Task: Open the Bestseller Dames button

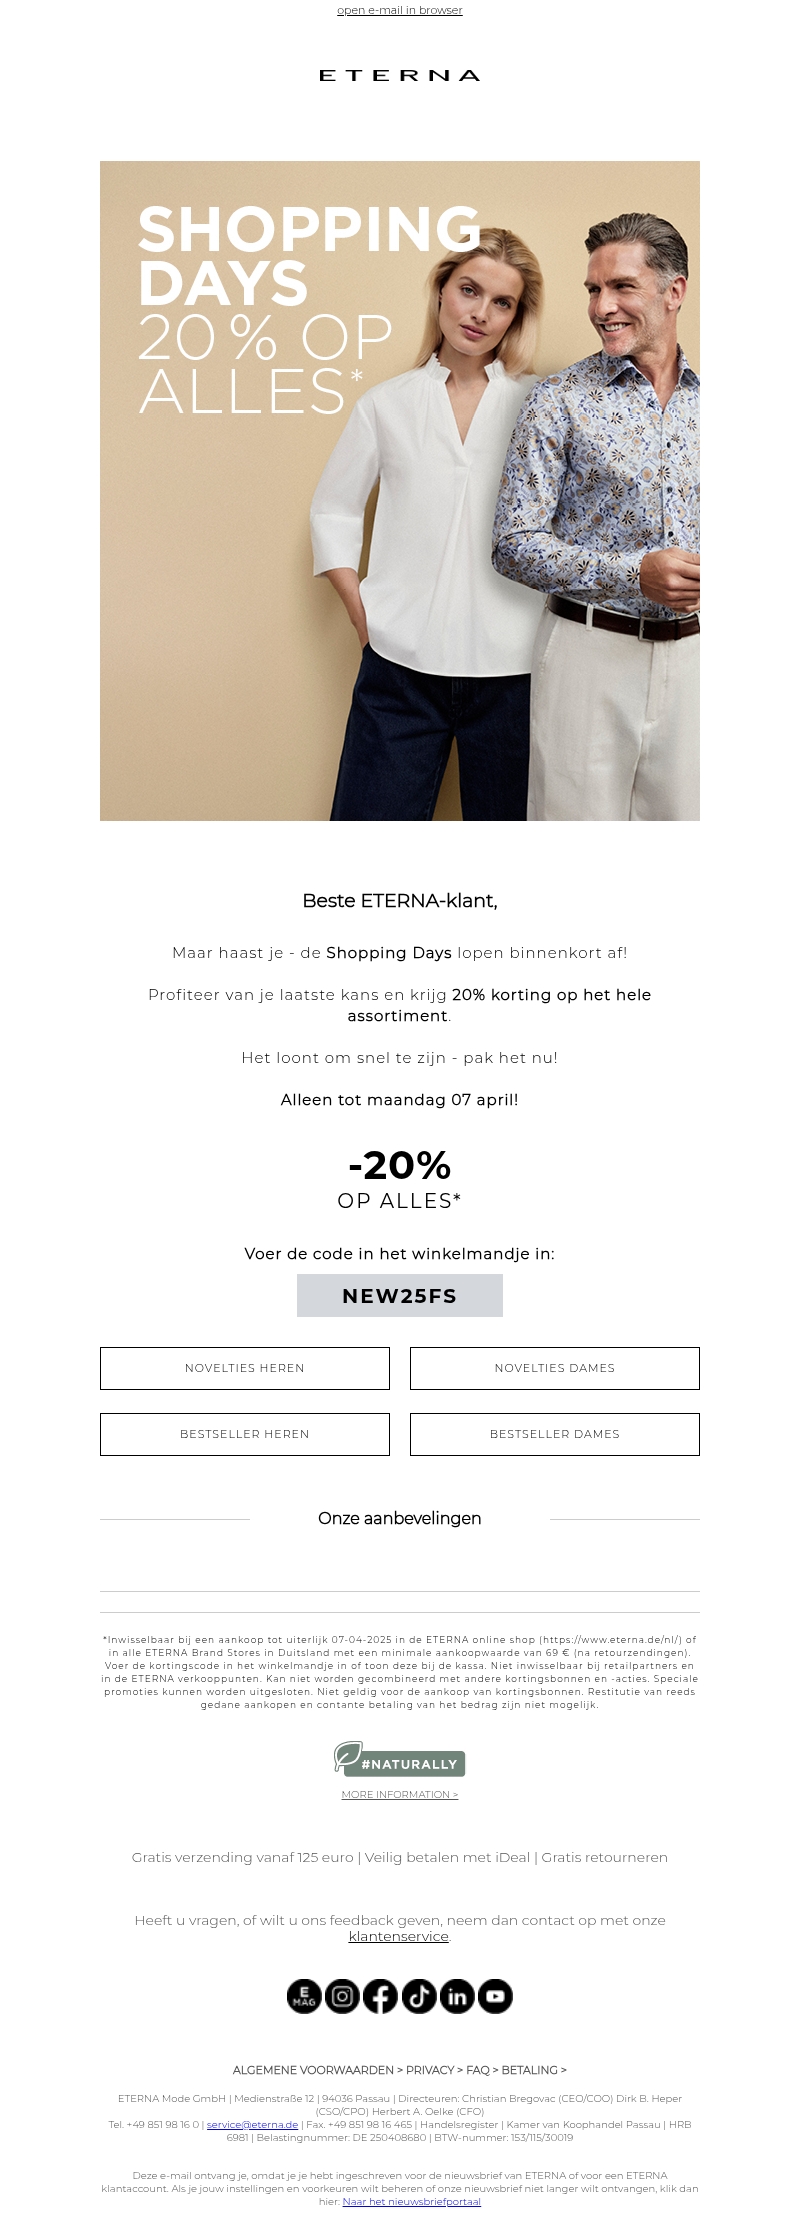Action: click(x=555, y=1434)
